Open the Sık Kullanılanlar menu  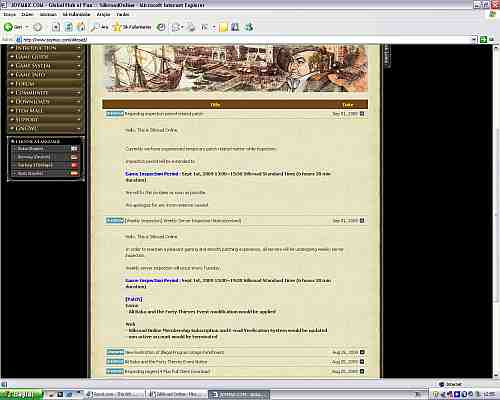point(76,14)
